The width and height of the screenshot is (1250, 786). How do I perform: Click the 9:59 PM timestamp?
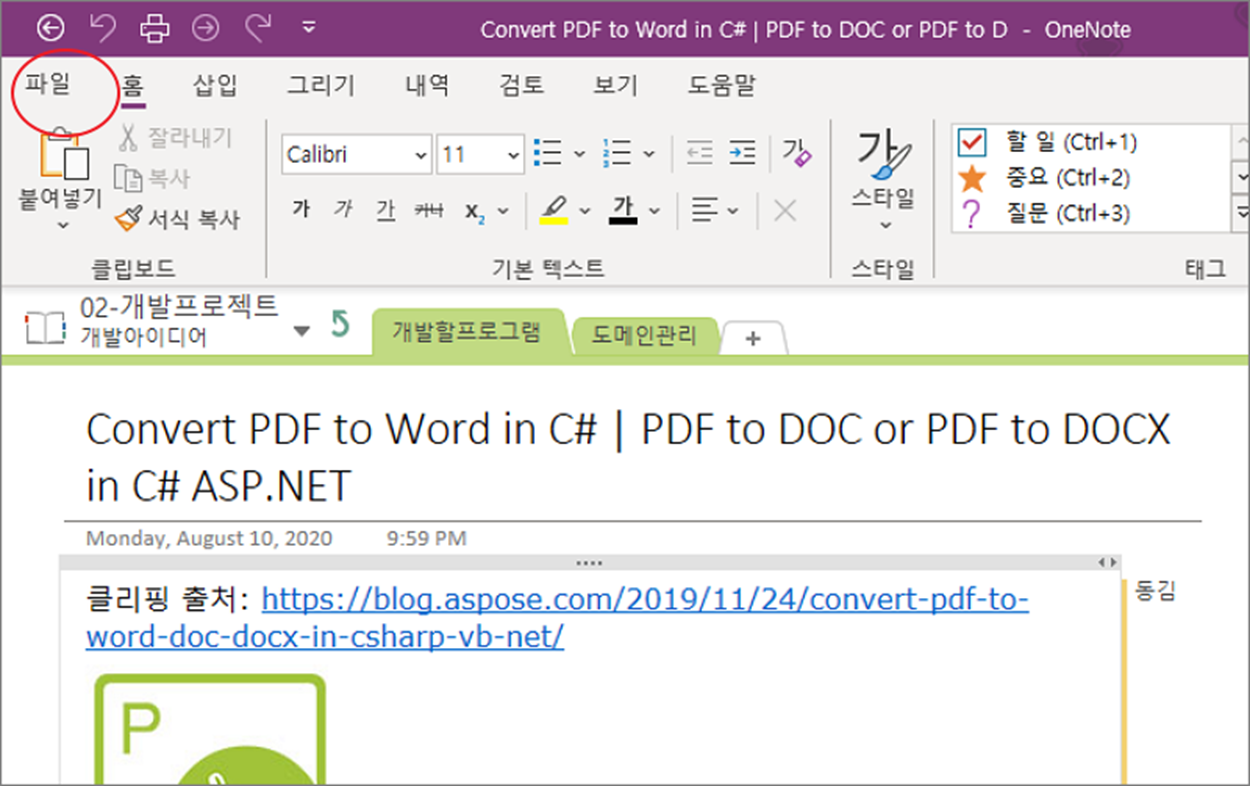426,538
